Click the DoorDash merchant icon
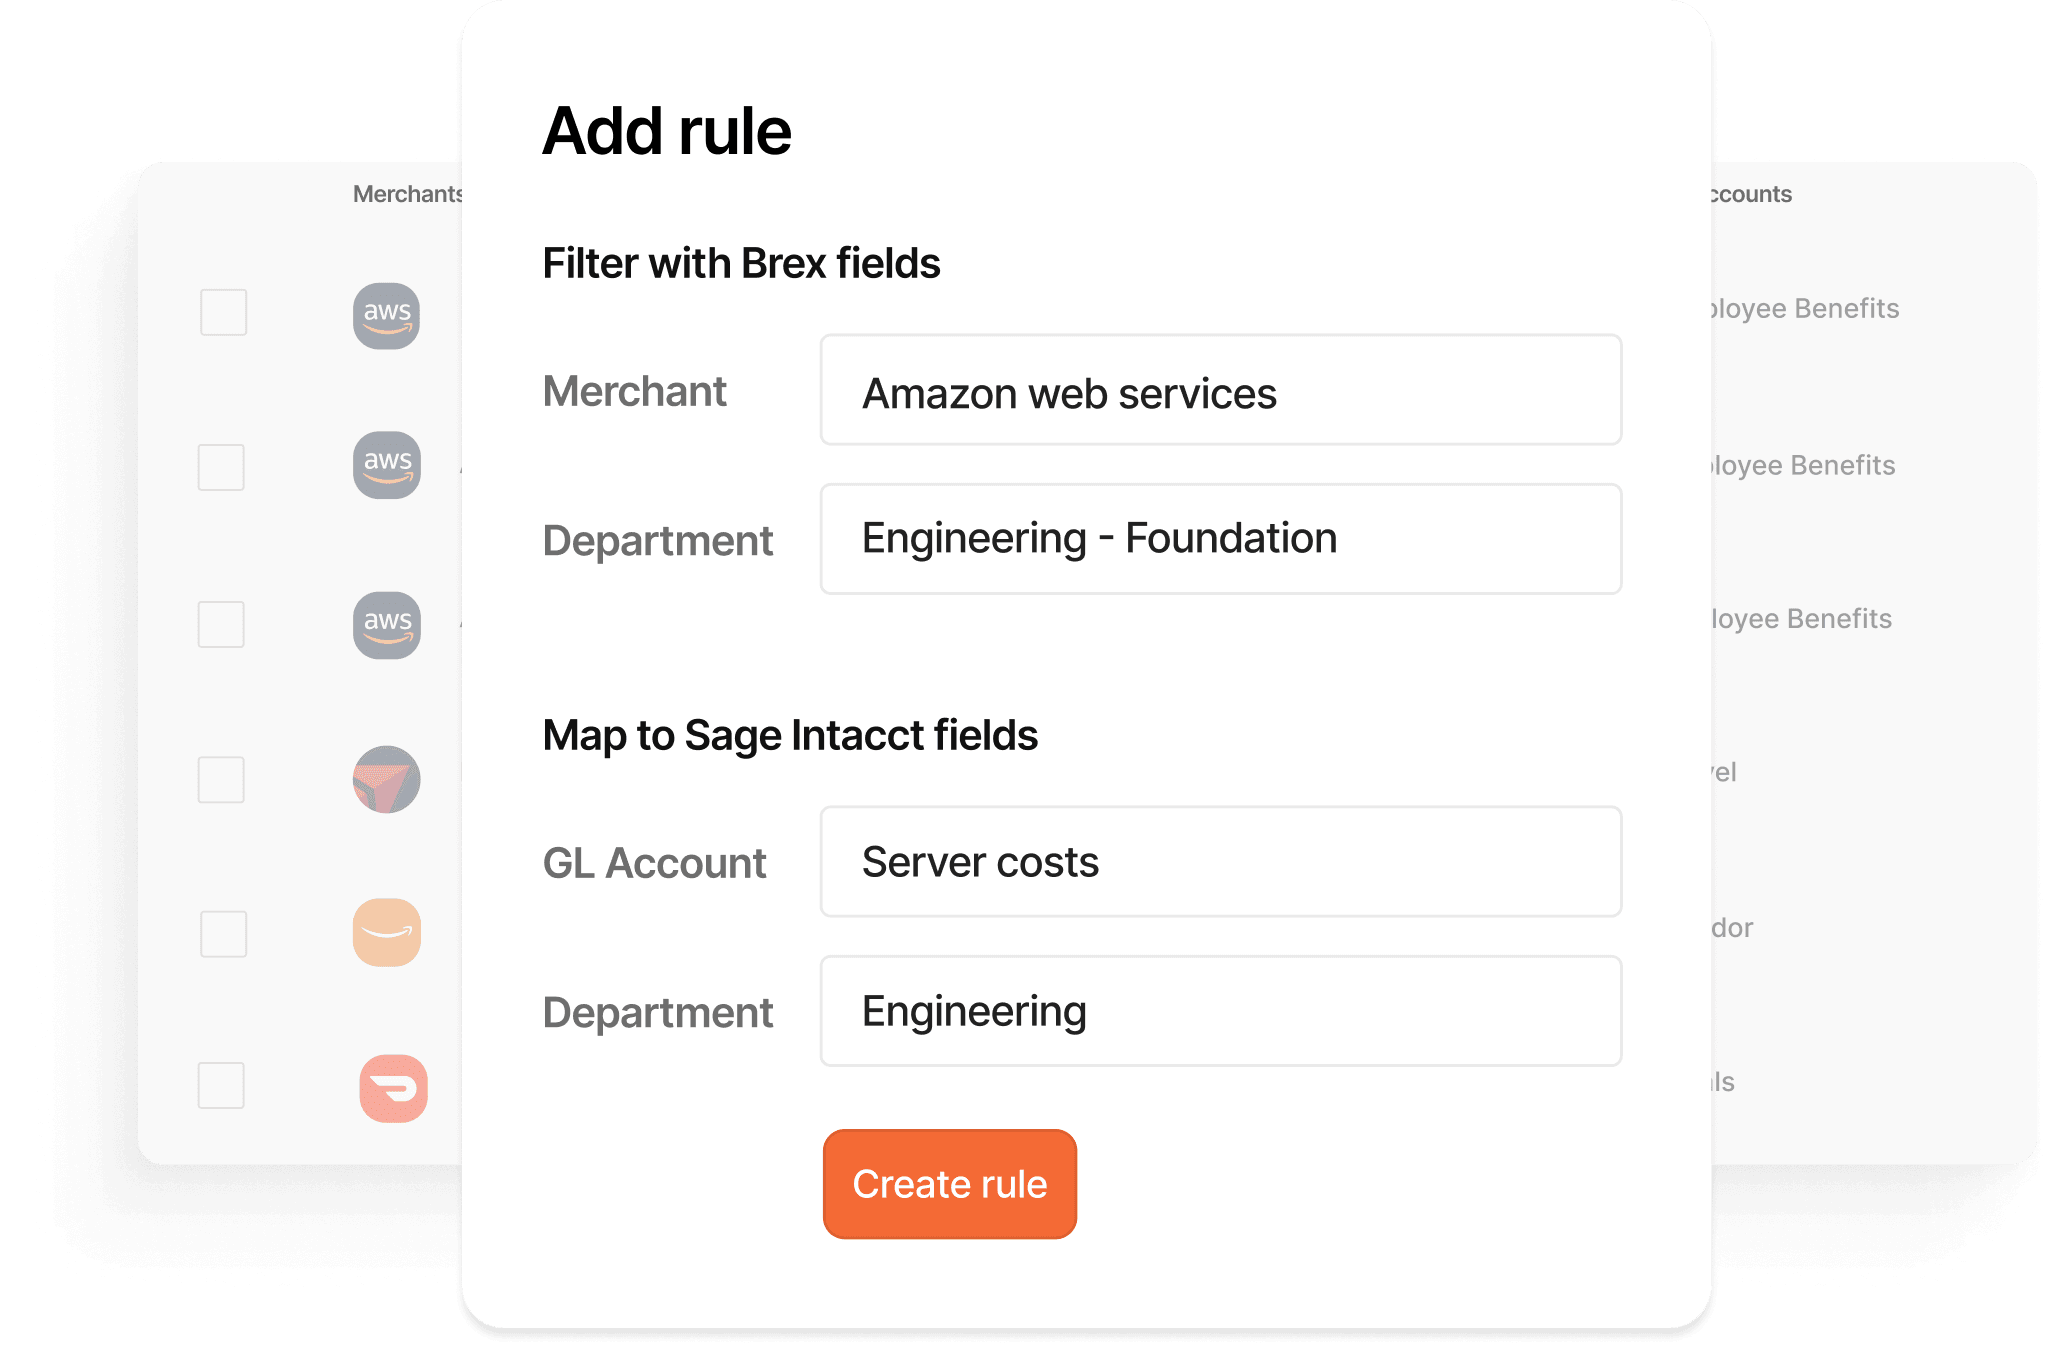The height and width of the screenshot is (1345, 2055). [x=393, y=1088]
